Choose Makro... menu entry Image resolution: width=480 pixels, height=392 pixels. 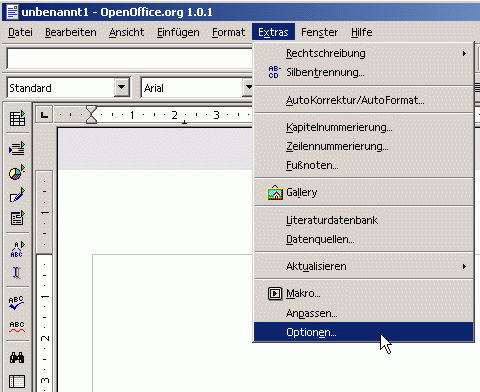[x=364, y=294]
